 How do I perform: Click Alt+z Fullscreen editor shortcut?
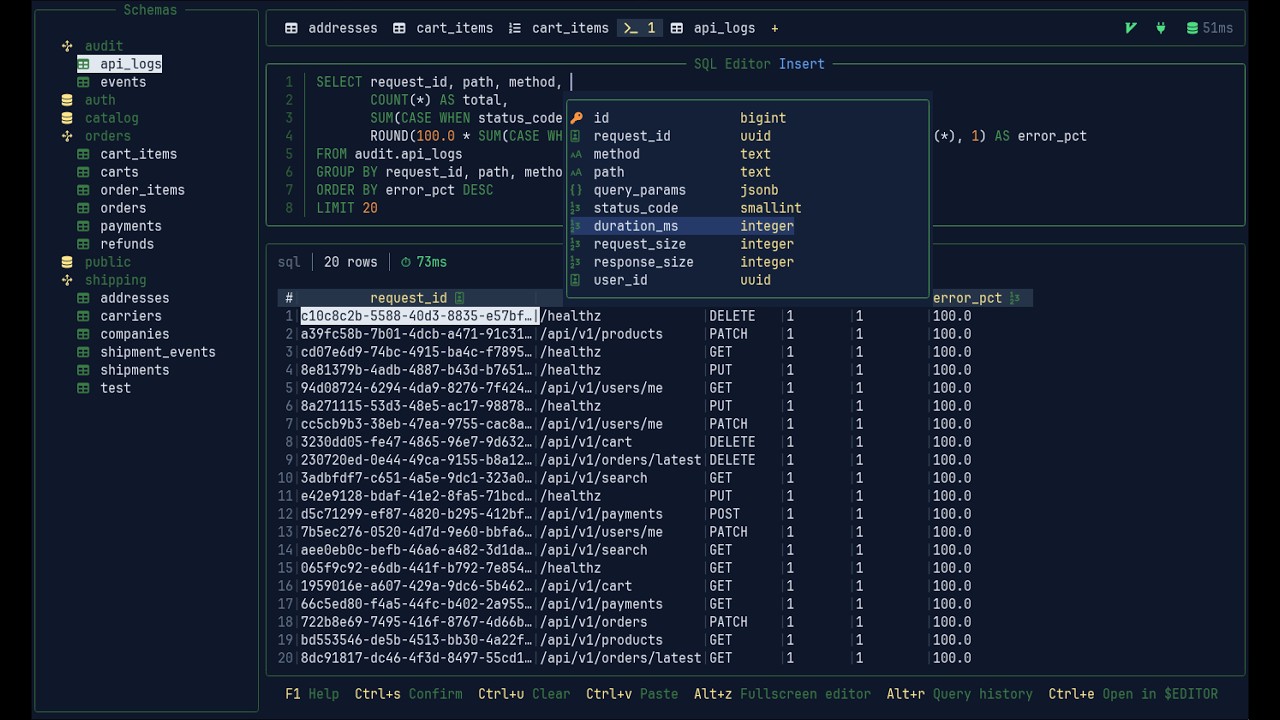(783, 694)
